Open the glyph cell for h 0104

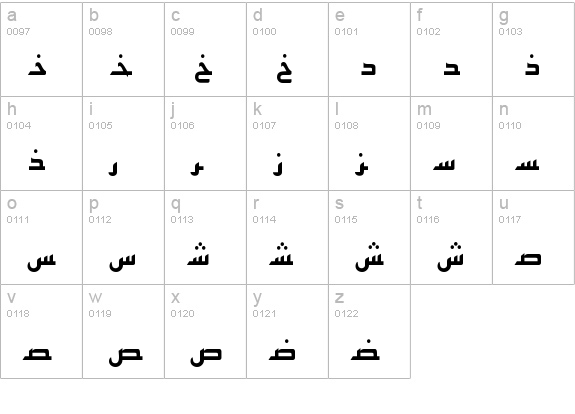[41, 143]
